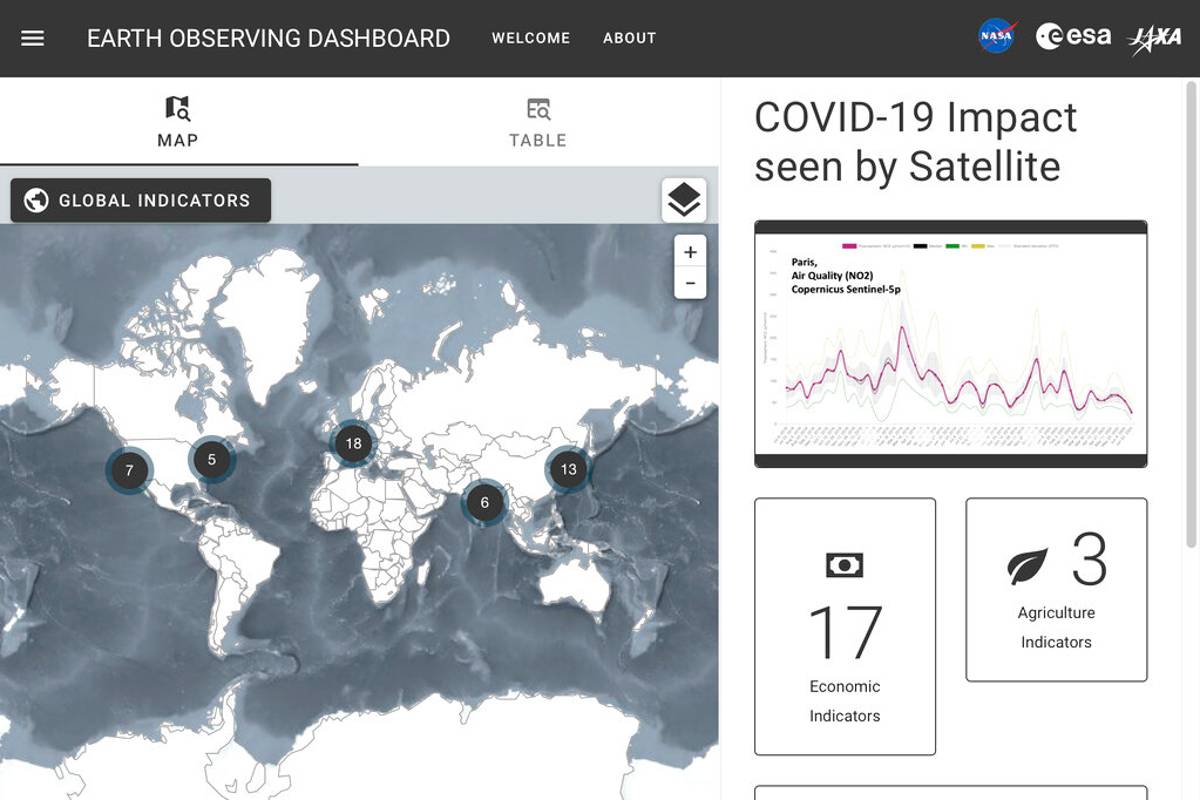The image size is (1200, 800).
Task: Open the 17 Economic Indicators card
Action: [845, 625]
